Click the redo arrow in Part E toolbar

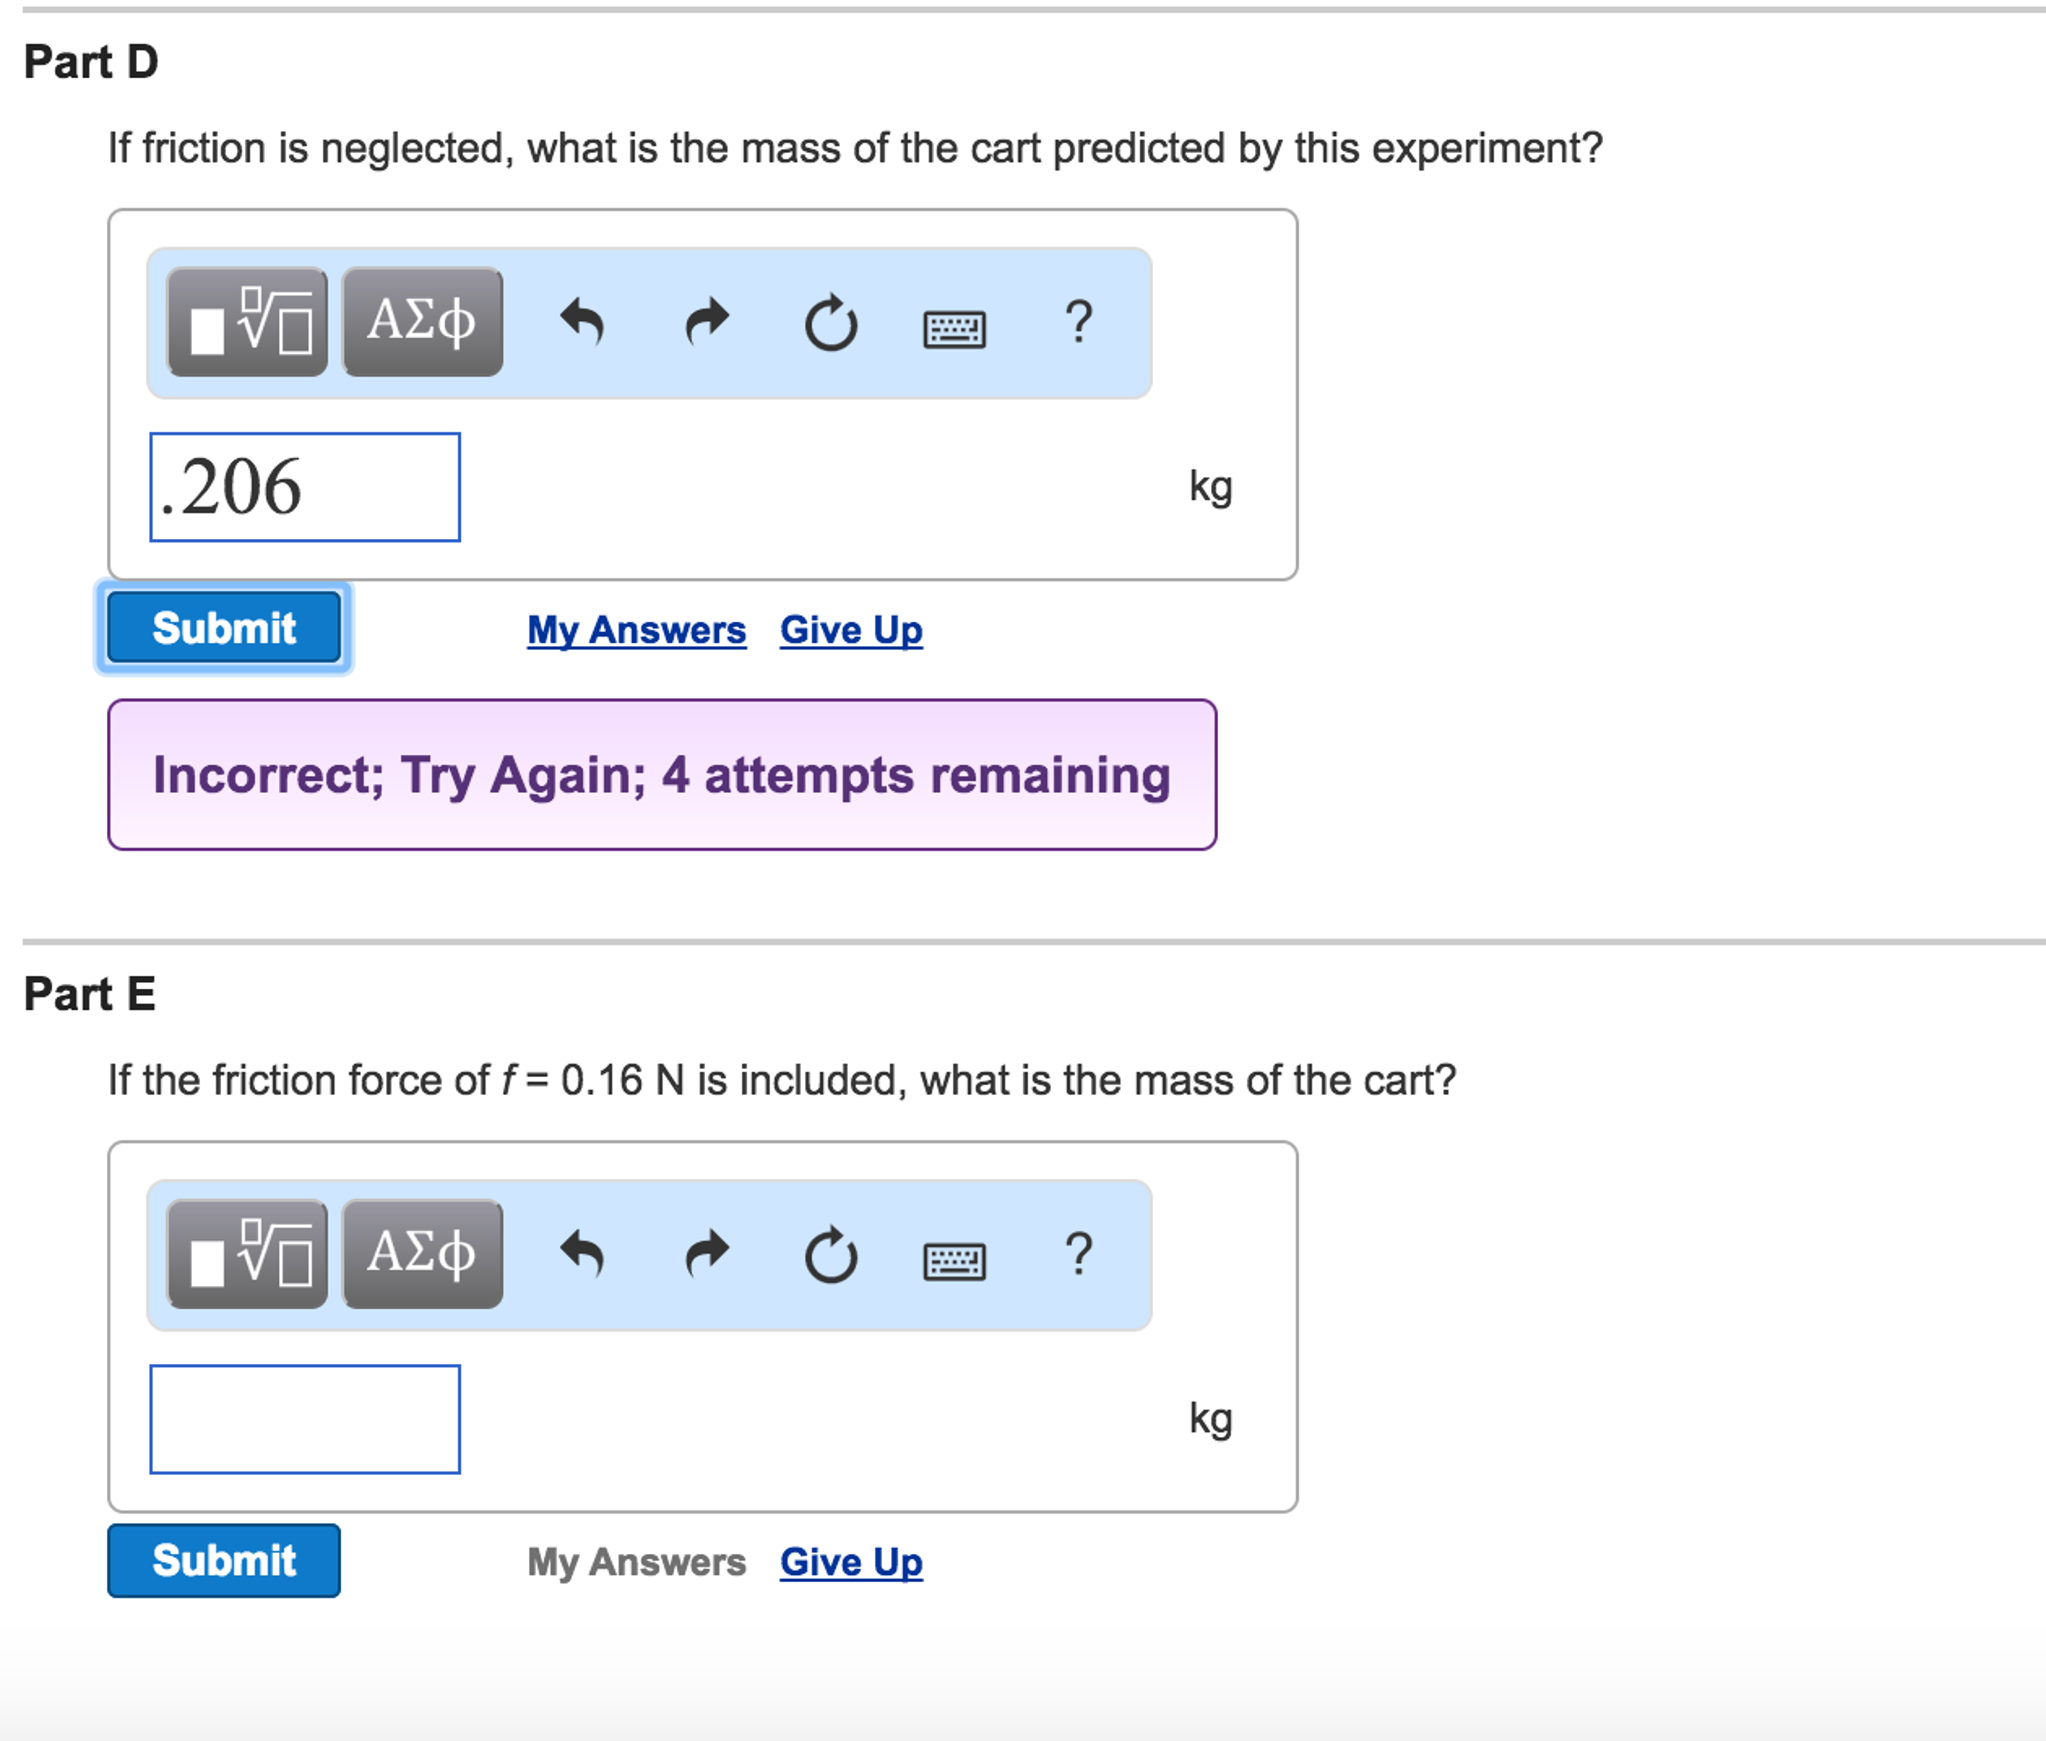click(x=707, y=1254)
